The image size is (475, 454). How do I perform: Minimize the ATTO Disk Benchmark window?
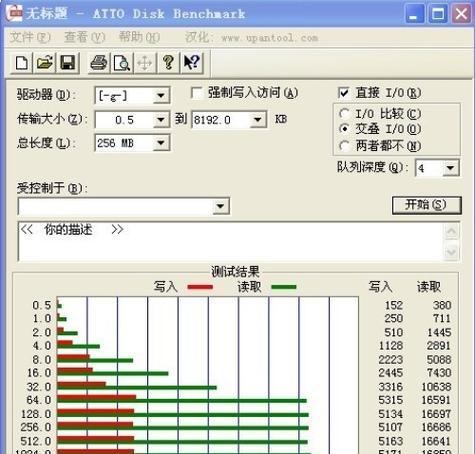414,14
